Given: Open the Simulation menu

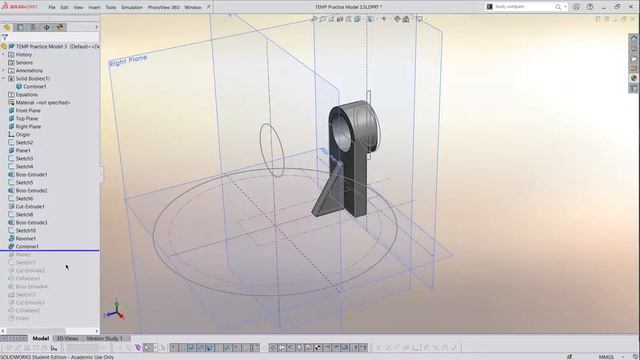Looking at the screenshot, I should [x=132, y=7].
